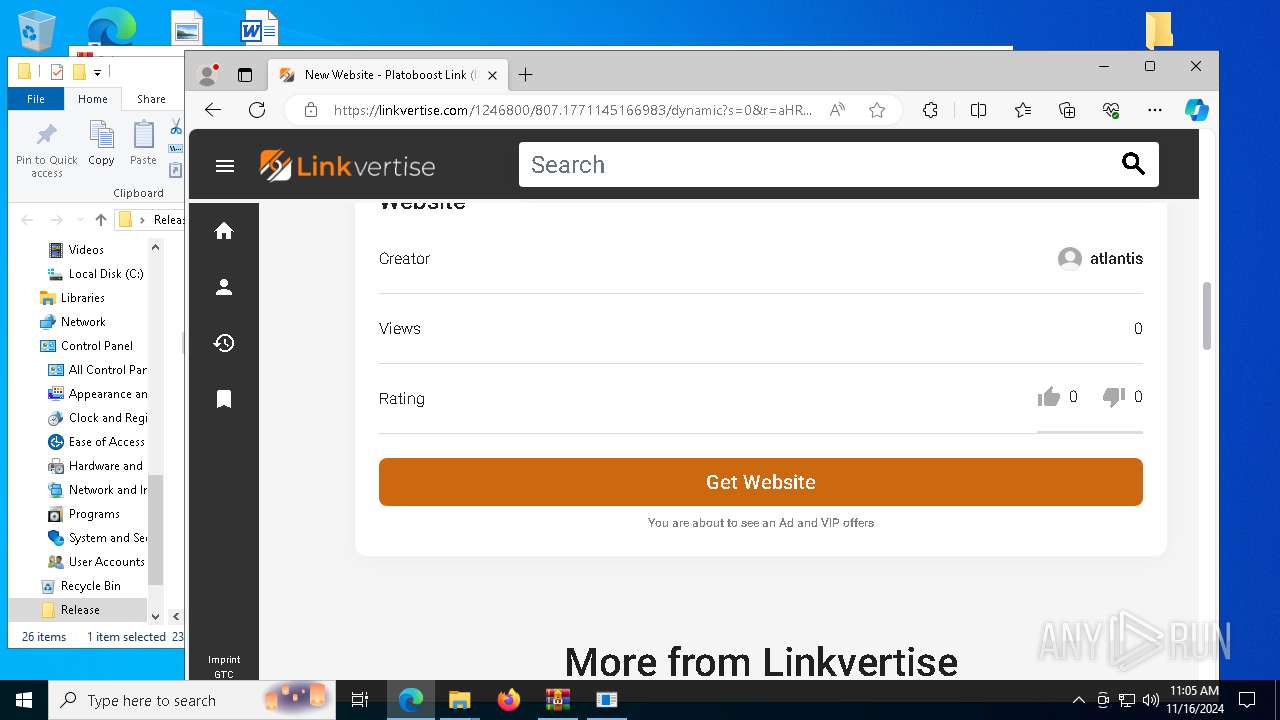Open Firefox from taskbar
The width and height of the screenshot is (1280, 720).
point(509,700)
